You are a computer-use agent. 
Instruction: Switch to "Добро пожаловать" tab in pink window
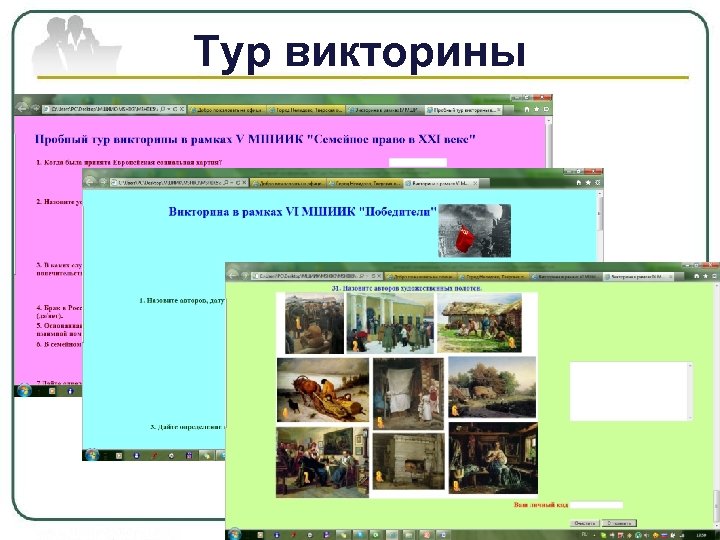(x=227, y=110)
